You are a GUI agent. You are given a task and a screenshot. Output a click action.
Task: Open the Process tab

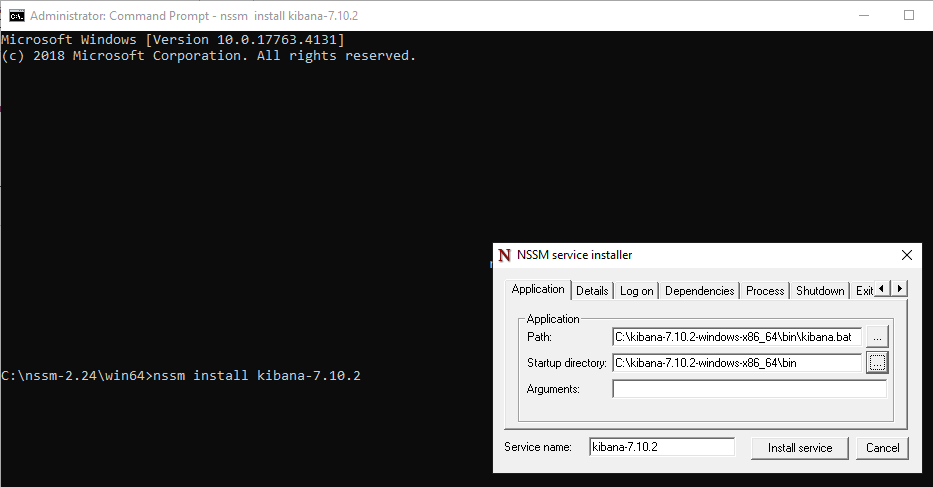click(x=765, y=291)
